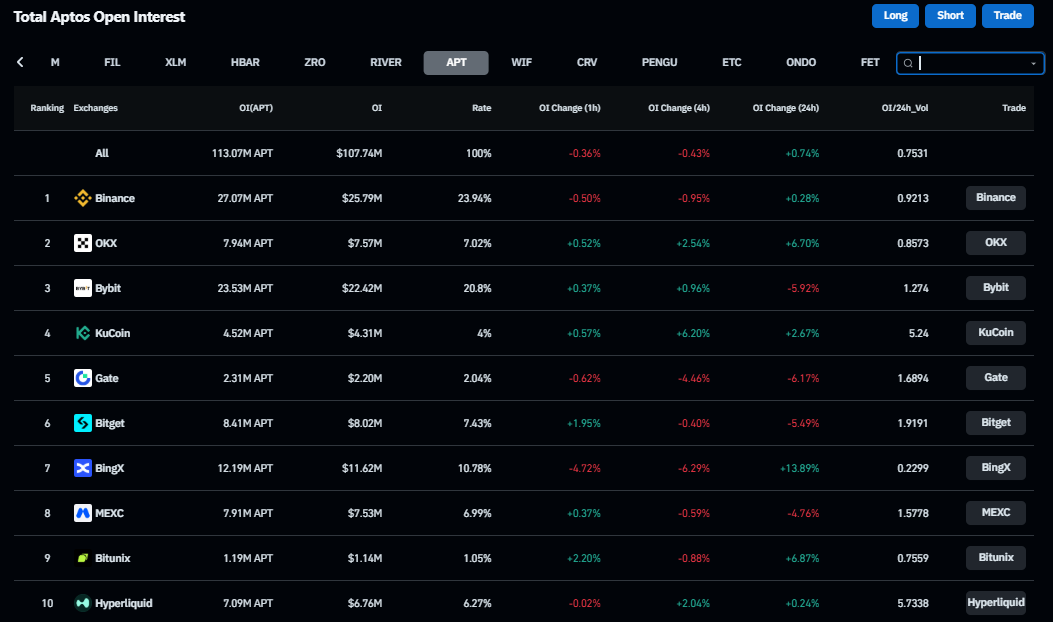Switch to the RIVER coin tab
This screenshot has width=1053, height=622.
(x=386, y=62)
